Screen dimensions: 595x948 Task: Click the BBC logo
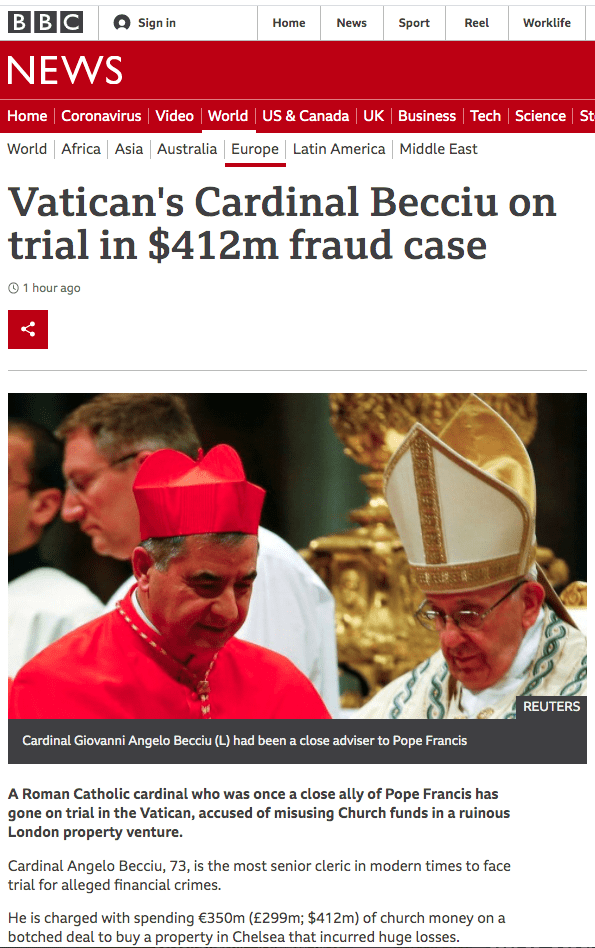45,22
